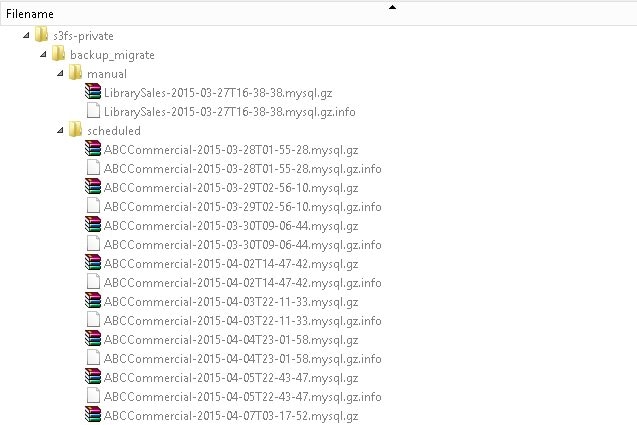Select the backup_migrate folder icon

[58, 54]
